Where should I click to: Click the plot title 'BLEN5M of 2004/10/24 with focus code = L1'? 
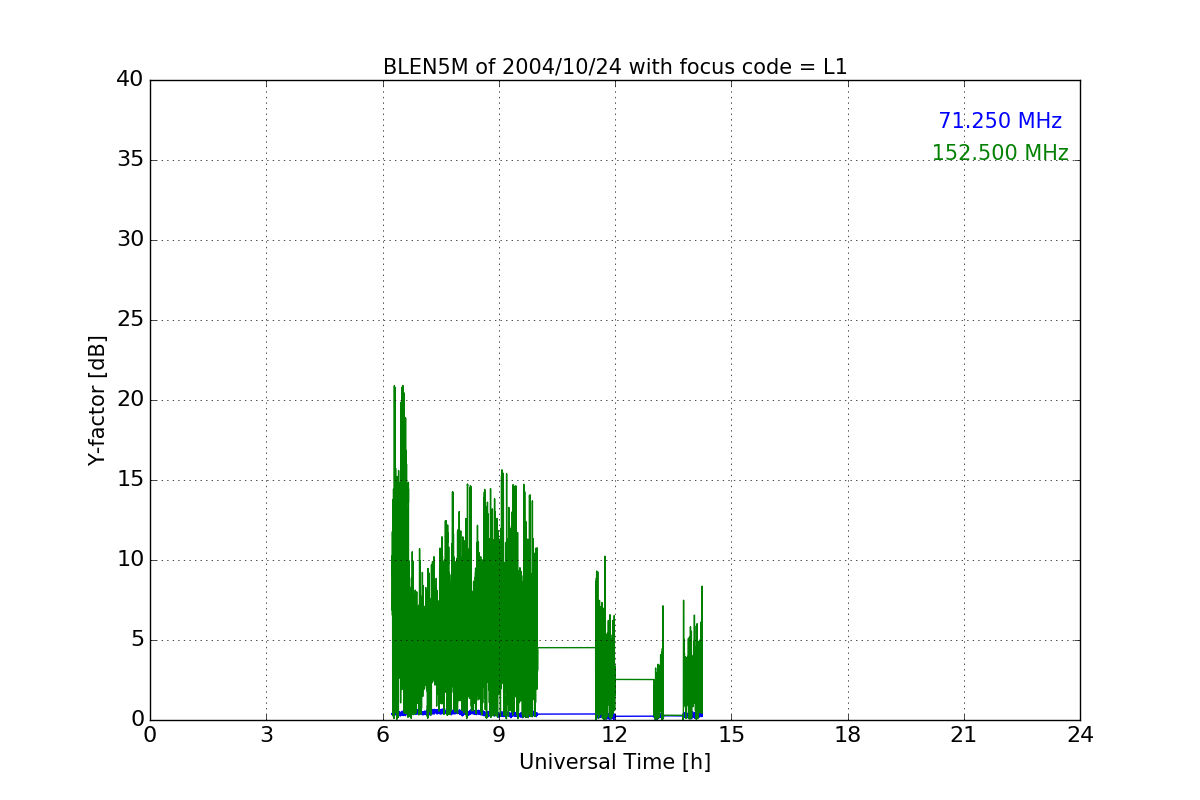point(615,67)
